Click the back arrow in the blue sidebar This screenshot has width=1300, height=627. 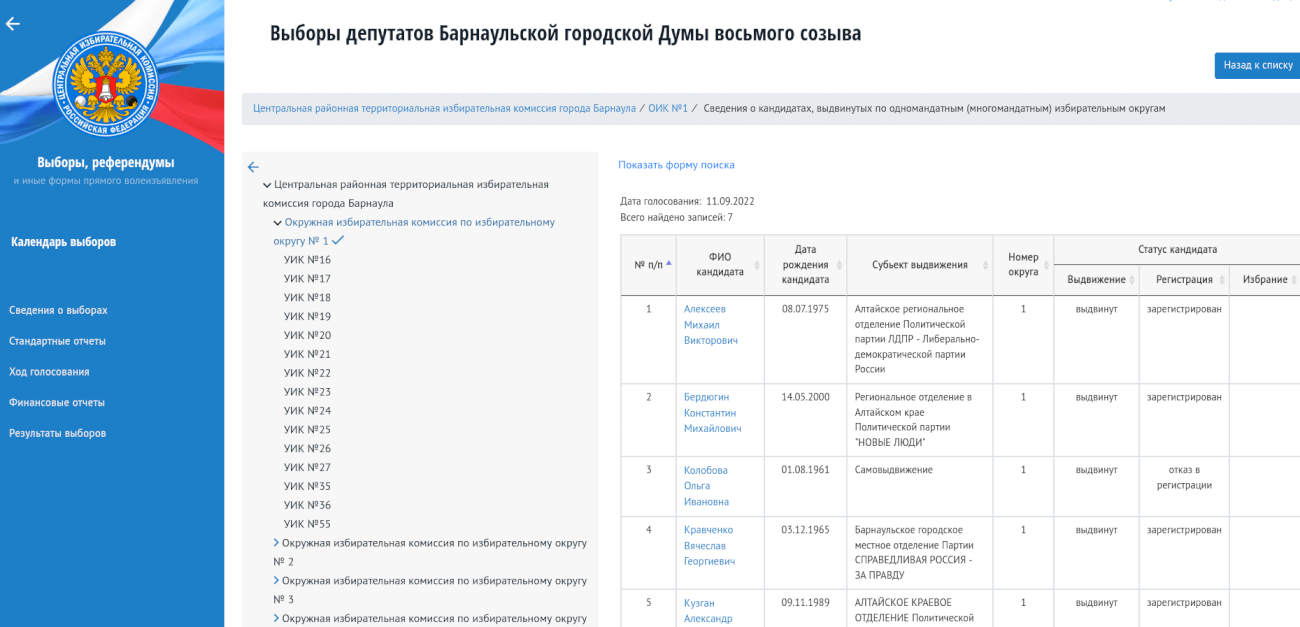click(13, 24)
